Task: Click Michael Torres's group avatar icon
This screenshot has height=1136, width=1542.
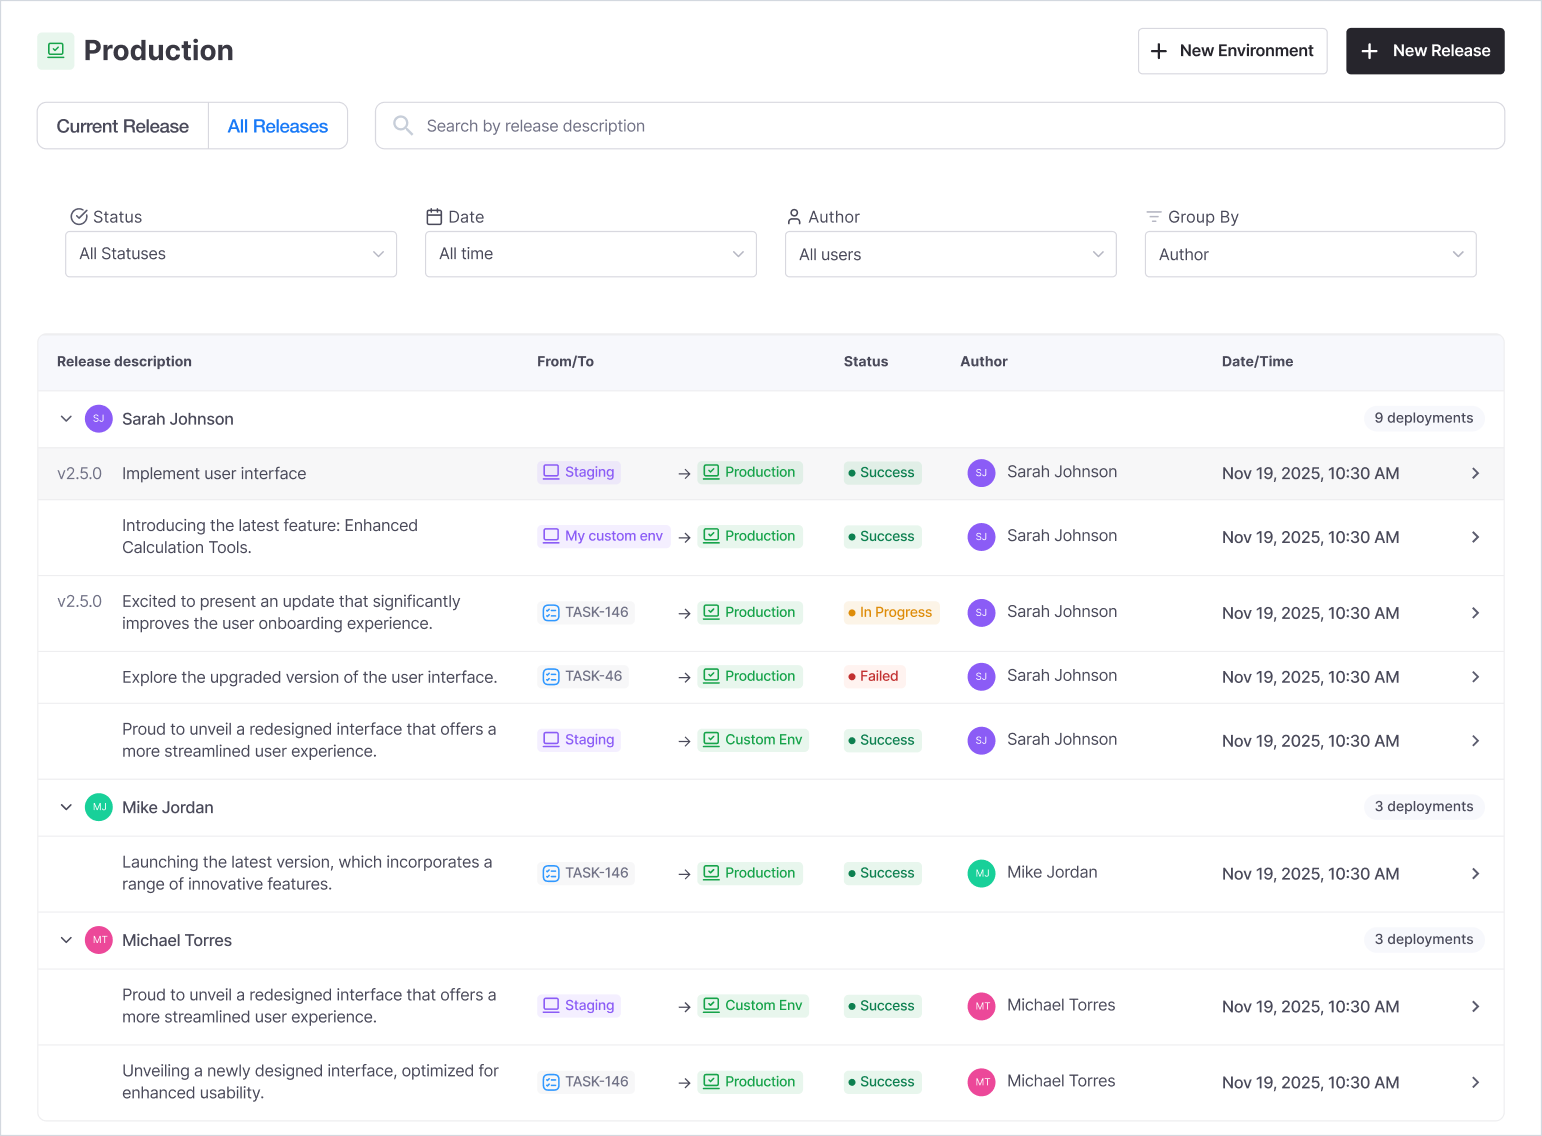Action: coord(98,940)
